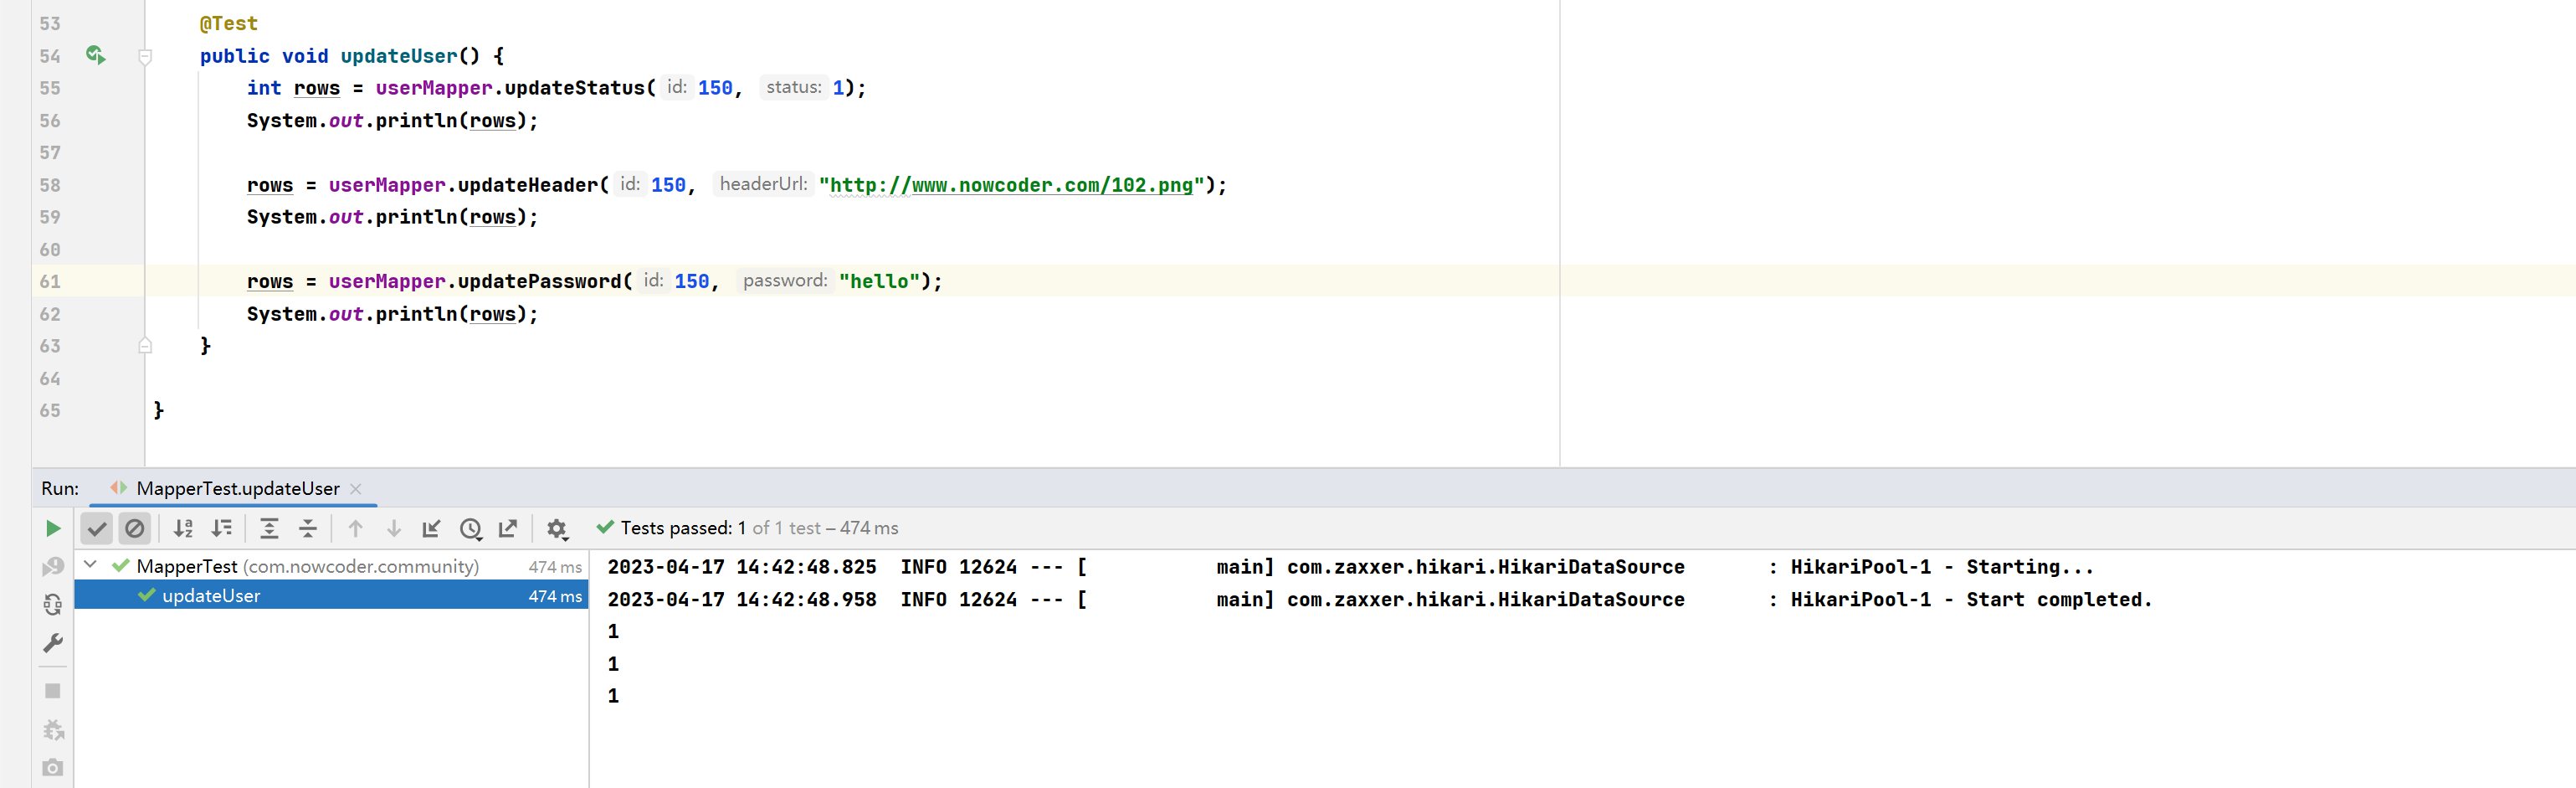The width and height of the screenshot is (2576, 788).
Task: Open test history clock icon
Action: coord(471,528)
